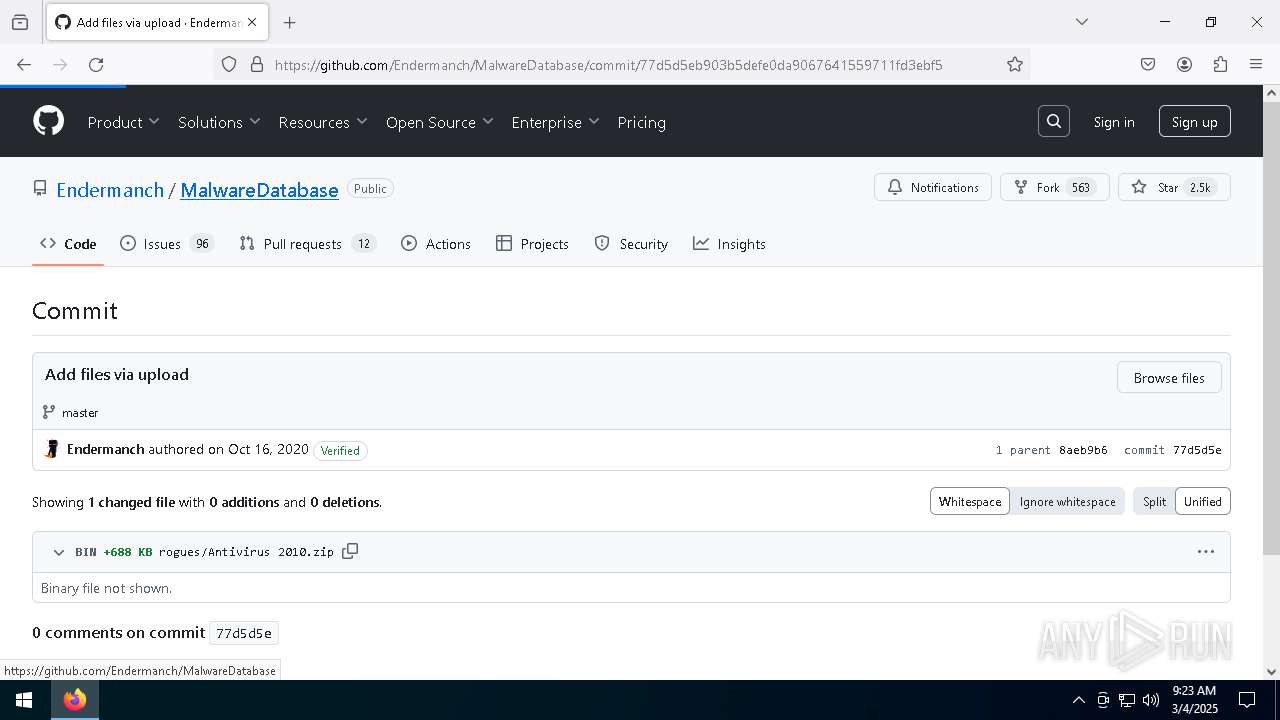Open the Windows Start menu
Image resolution: width=1280 pixels, height=720 pixels.
tap(24, 700)
